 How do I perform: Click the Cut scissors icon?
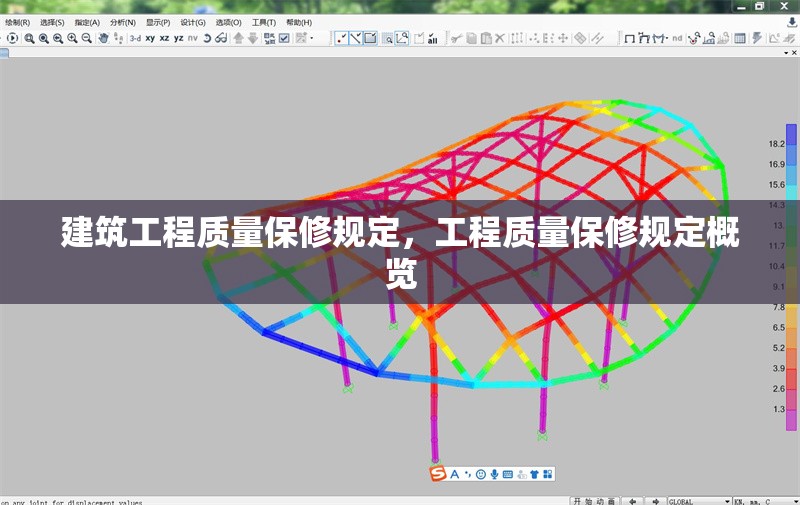(x=457, y=38)
